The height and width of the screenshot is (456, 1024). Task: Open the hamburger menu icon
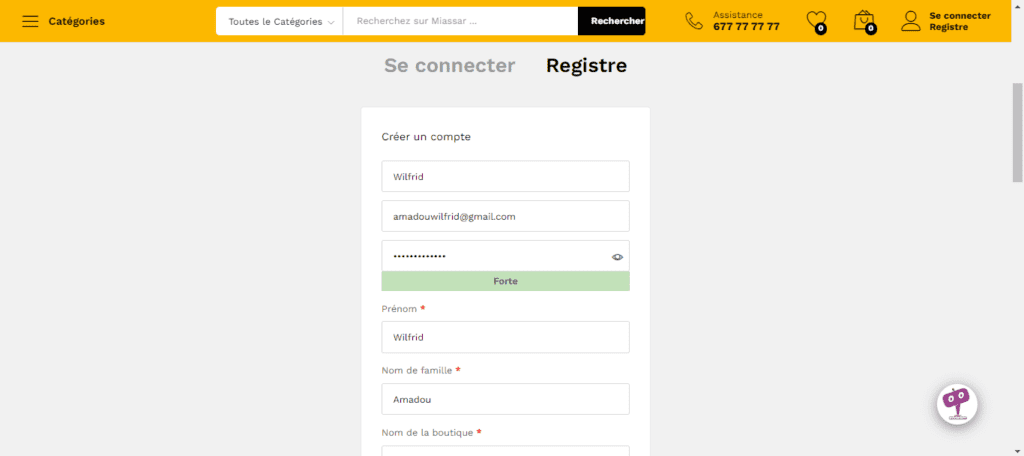[30, 21]
